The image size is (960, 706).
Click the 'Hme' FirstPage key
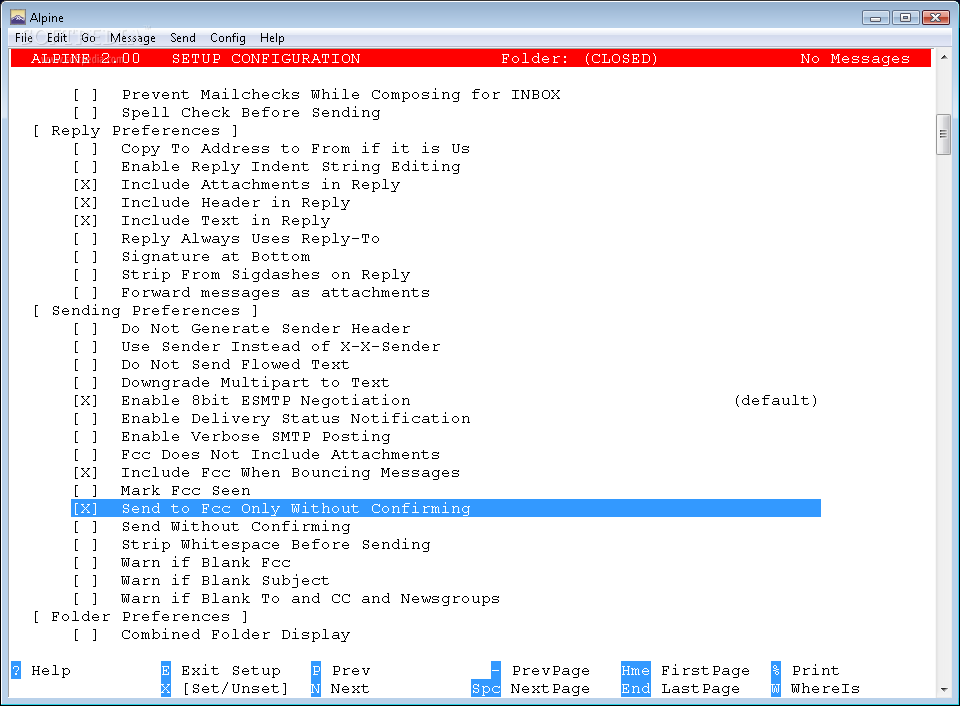(636, 670)
